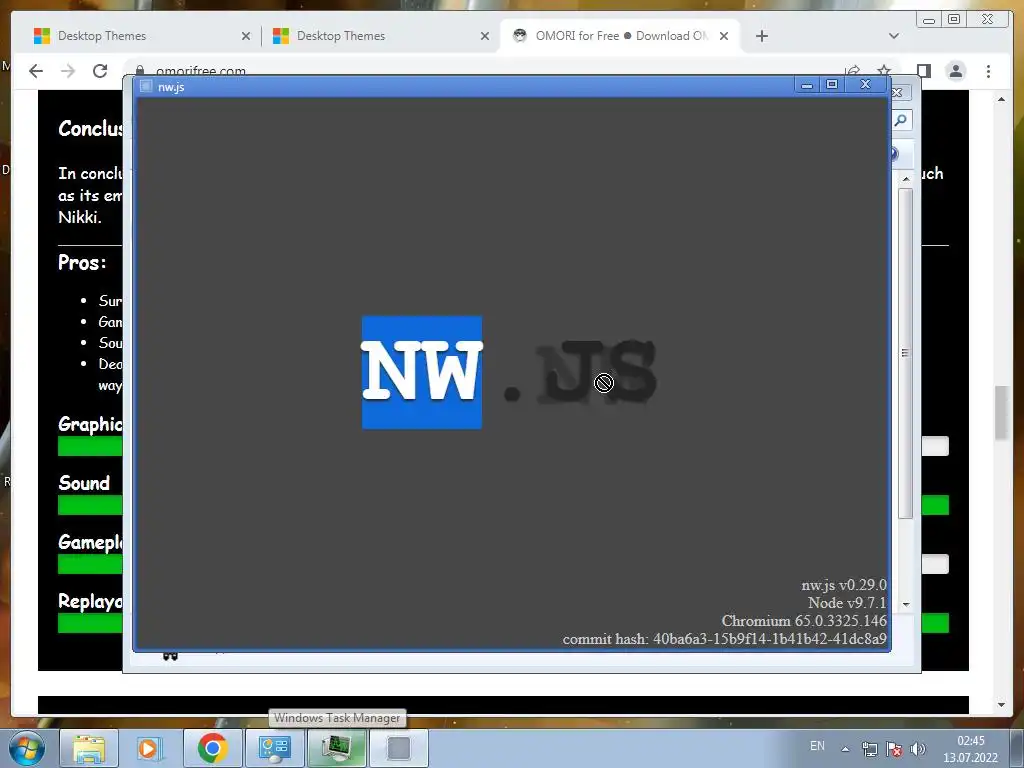Switch to the second Desktop Themes tab

coord(379,36)
